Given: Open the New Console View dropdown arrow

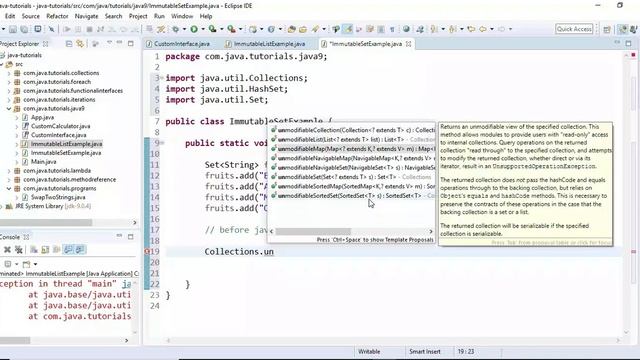Looking at the screenshot, I should point(36,264).
